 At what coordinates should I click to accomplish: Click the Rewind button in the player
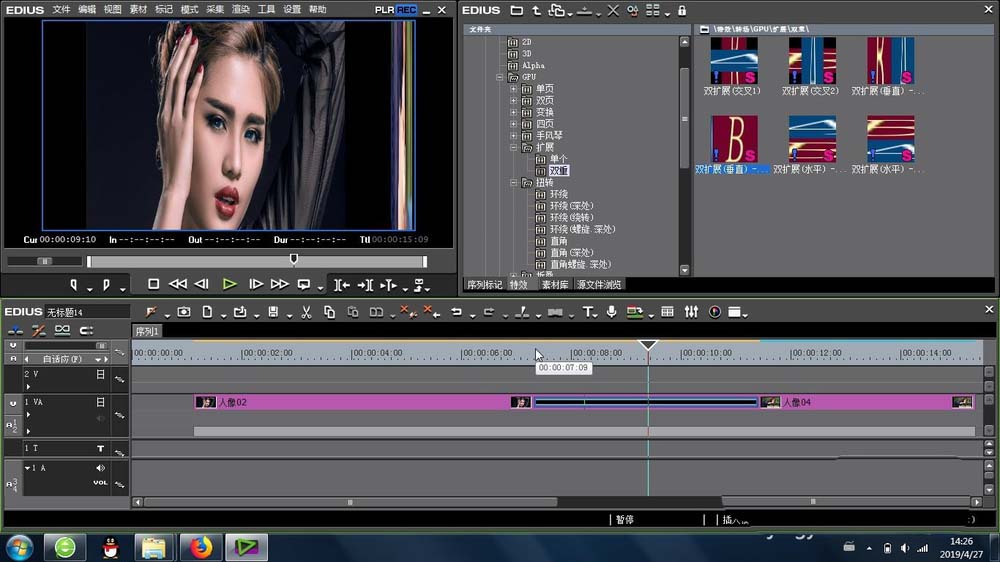[178, 285]
